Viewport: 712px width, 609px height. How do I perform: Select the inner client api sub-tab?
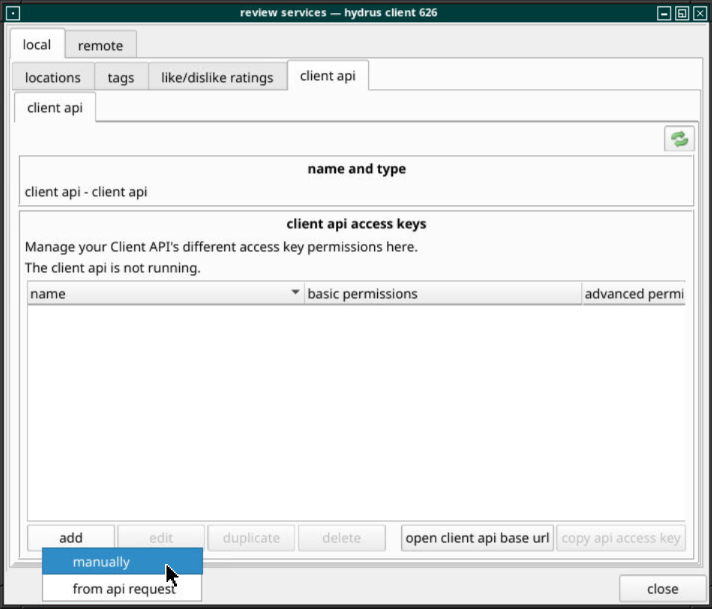pyautogui.click(x=55, y=108)
